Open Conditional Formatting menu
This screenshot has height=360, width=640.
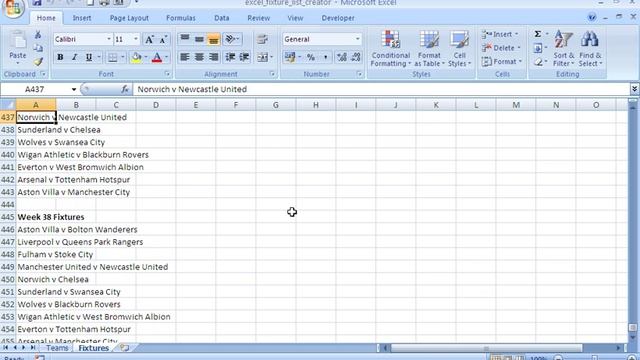[x=391, y=49]
